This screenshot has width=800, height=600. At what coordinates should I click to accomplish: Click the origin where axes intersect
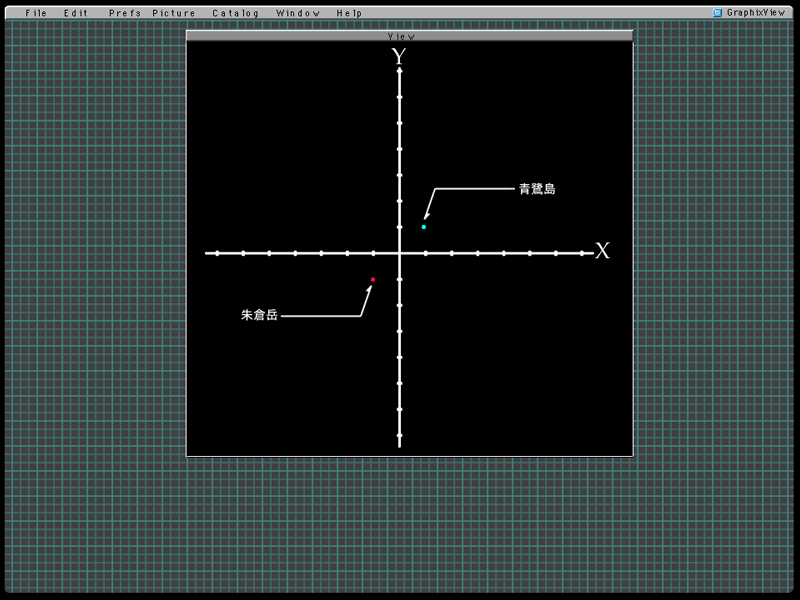click(399, 253)
